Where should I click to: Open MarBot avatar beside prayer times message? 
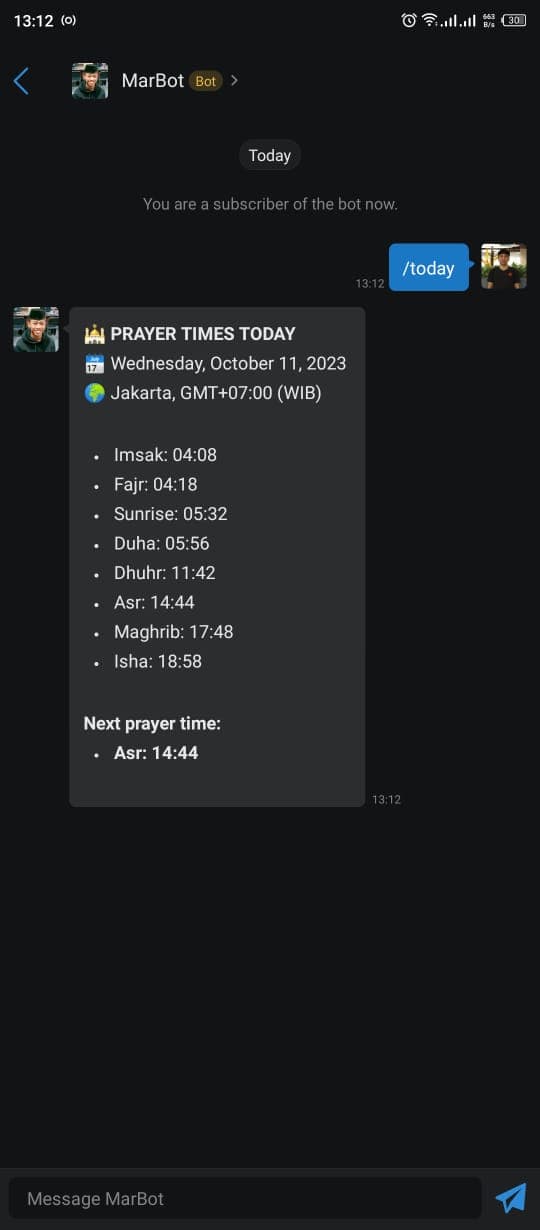[x=36, y=329]
